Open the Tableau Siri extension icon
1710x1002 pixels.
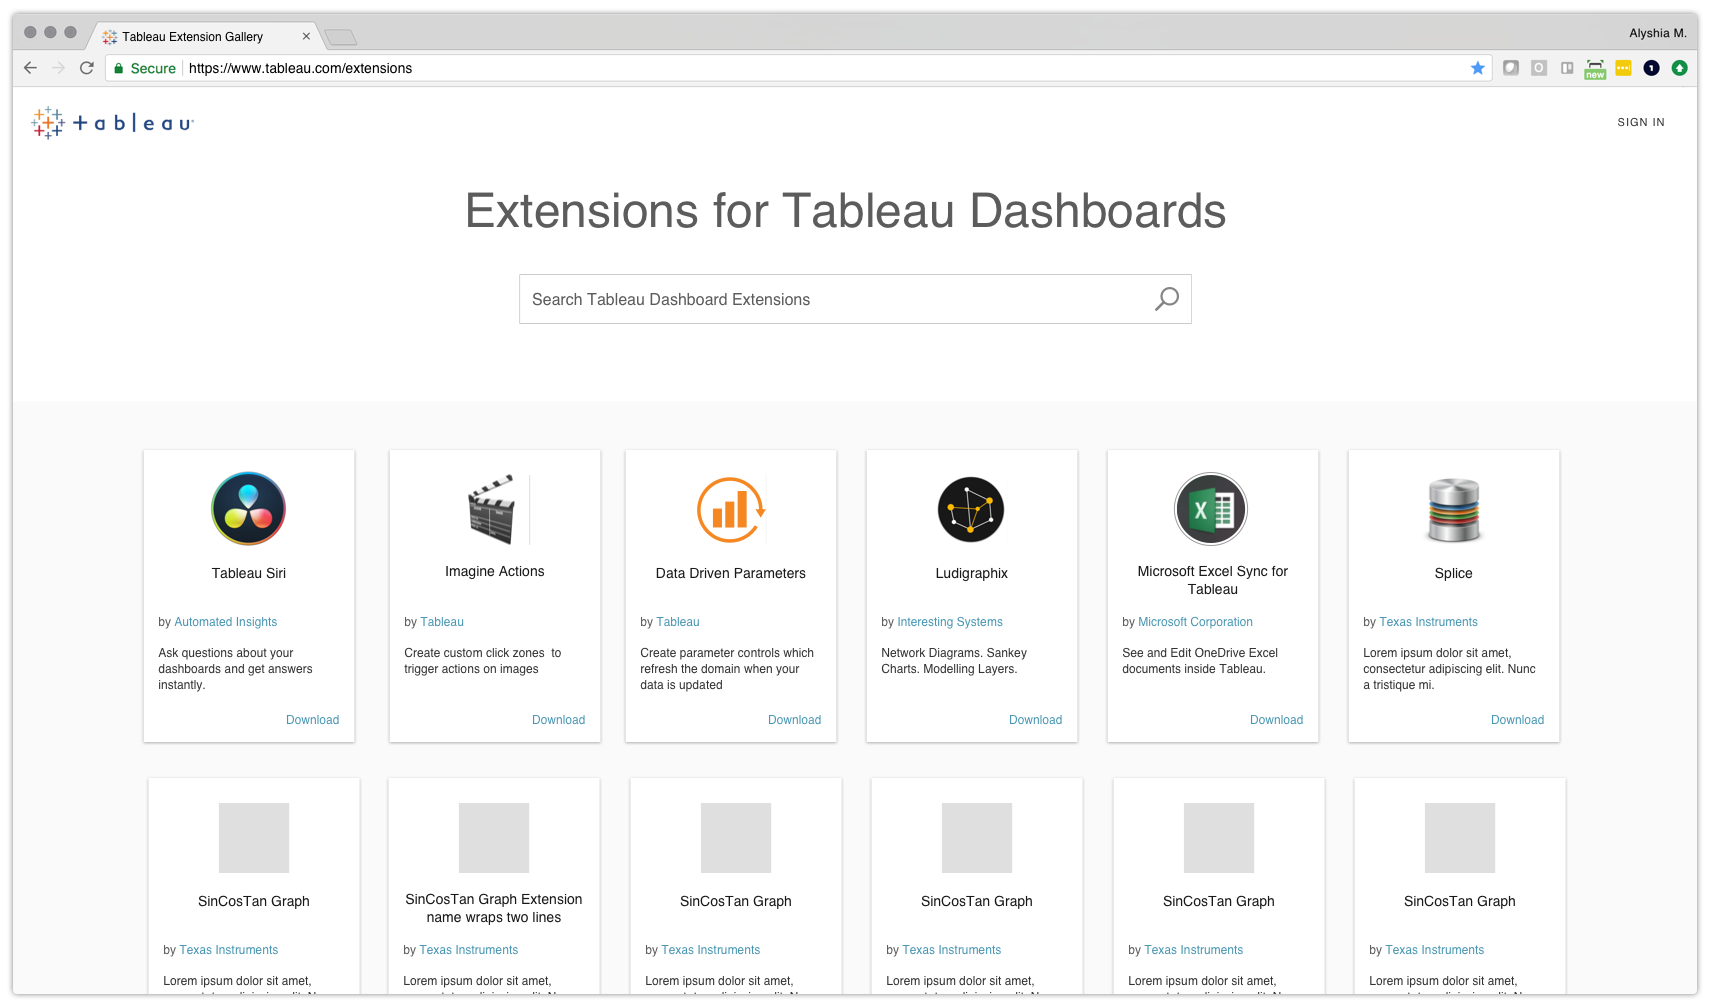pos(249,509)
